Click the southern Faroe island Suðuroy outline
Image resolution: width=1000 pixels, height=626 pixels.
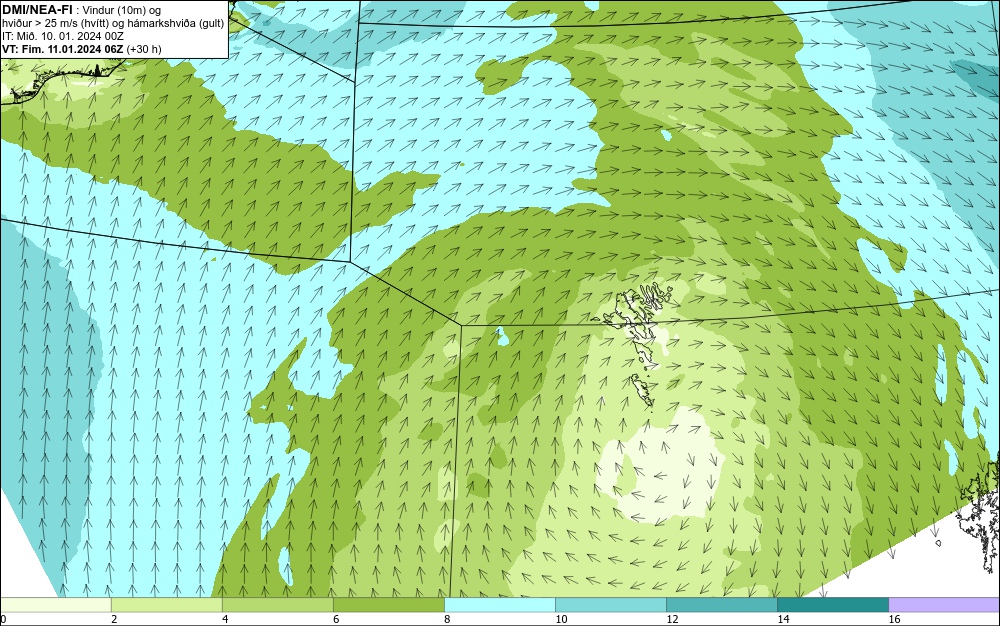pos(643,391)
